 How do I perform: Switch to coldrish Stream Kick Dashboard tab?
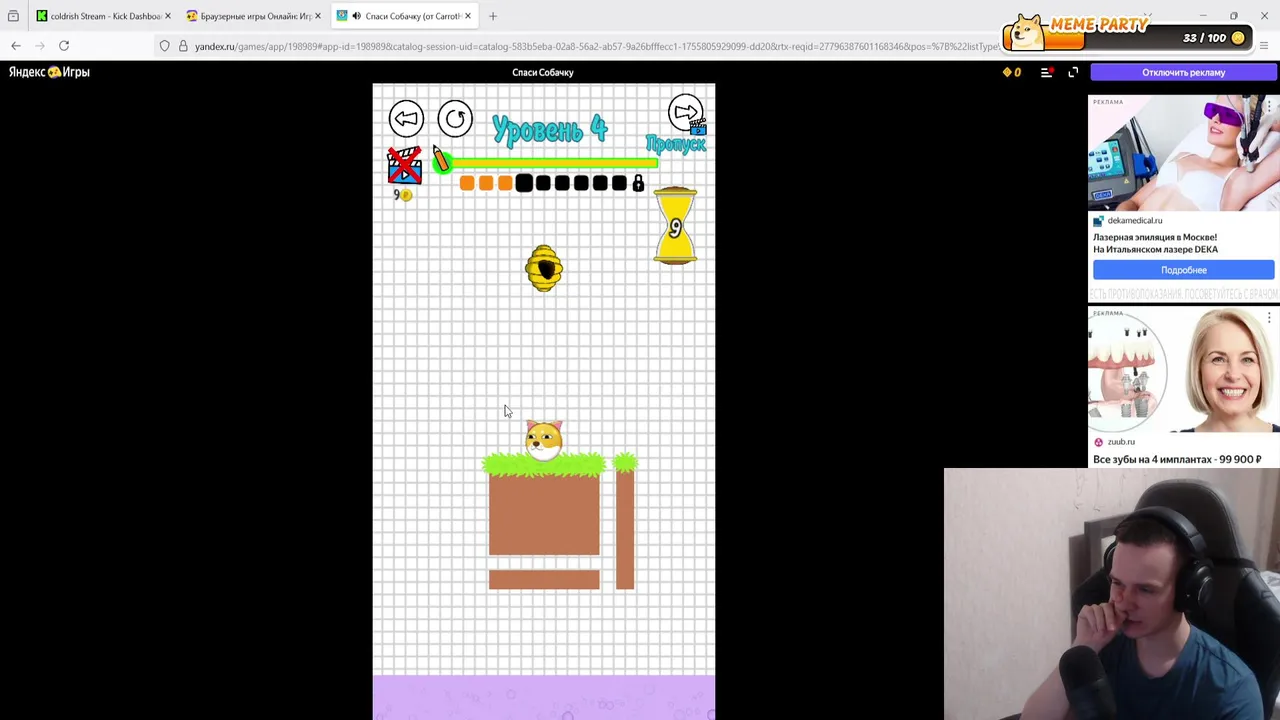[102, 16]
